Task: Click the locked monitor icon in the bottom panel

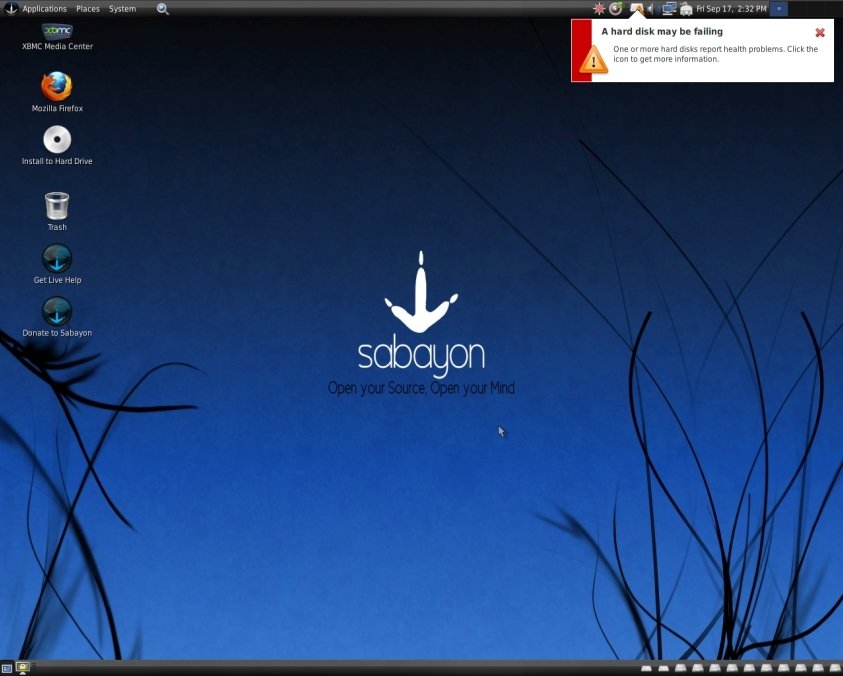Action: click(23, 668)
